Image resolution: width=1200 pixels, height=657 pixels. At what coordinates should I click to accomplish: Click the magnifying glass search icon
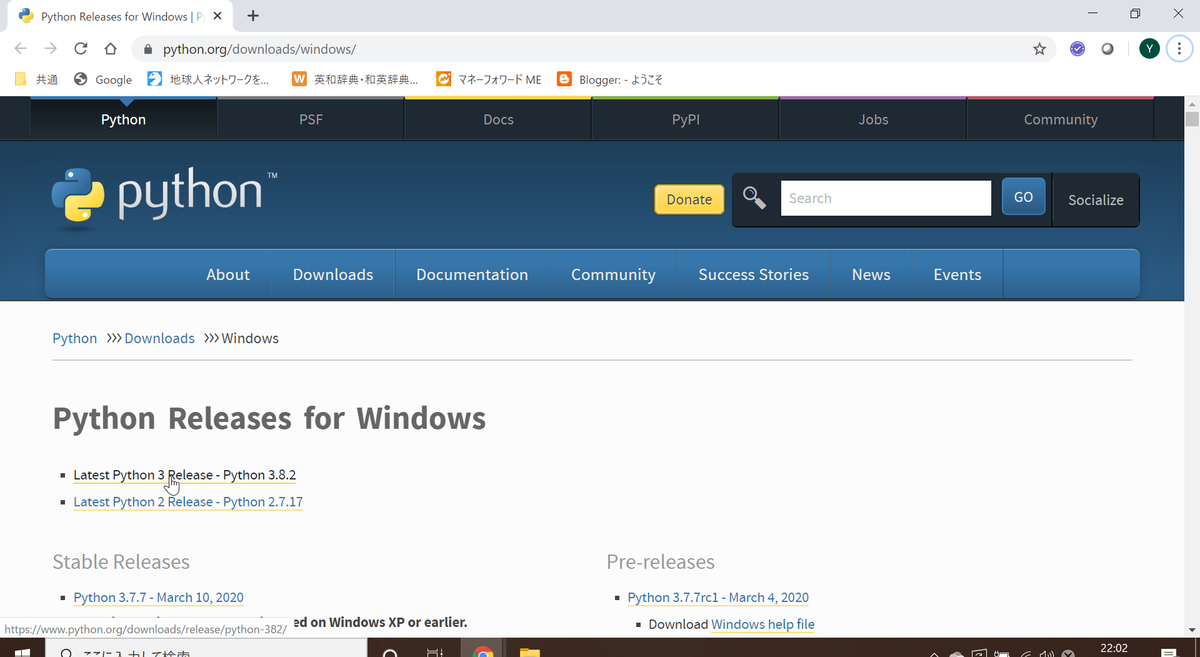click(x=754, y=198)
